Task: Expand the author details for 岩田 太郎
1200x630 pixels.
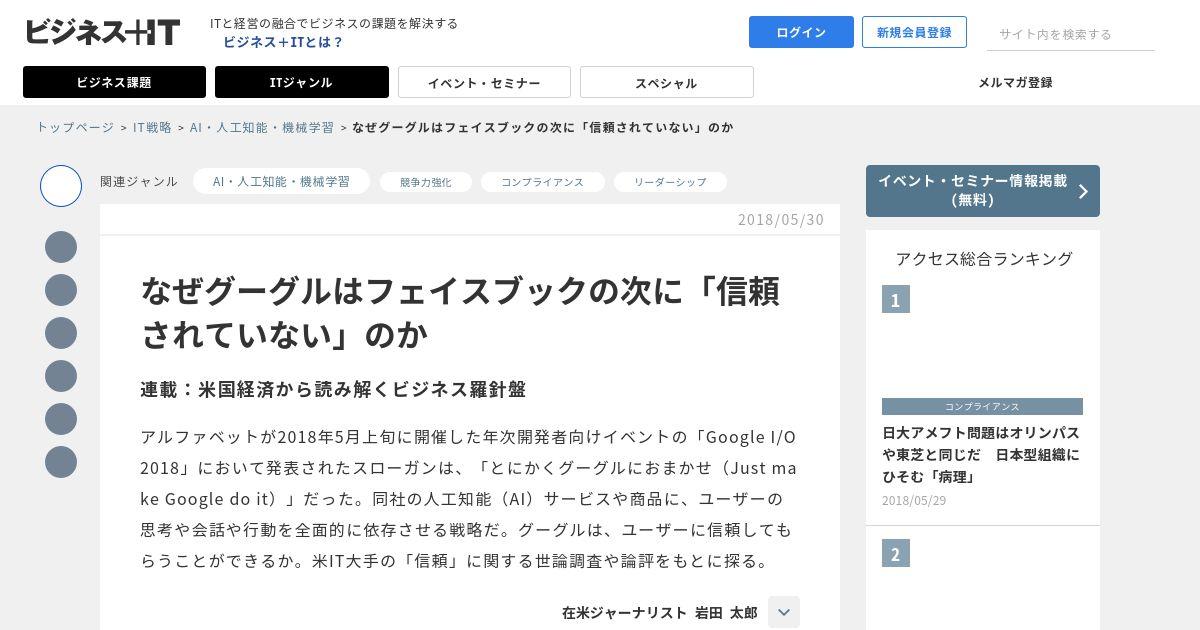Action: pyautogui.click(x=784, y=612)
